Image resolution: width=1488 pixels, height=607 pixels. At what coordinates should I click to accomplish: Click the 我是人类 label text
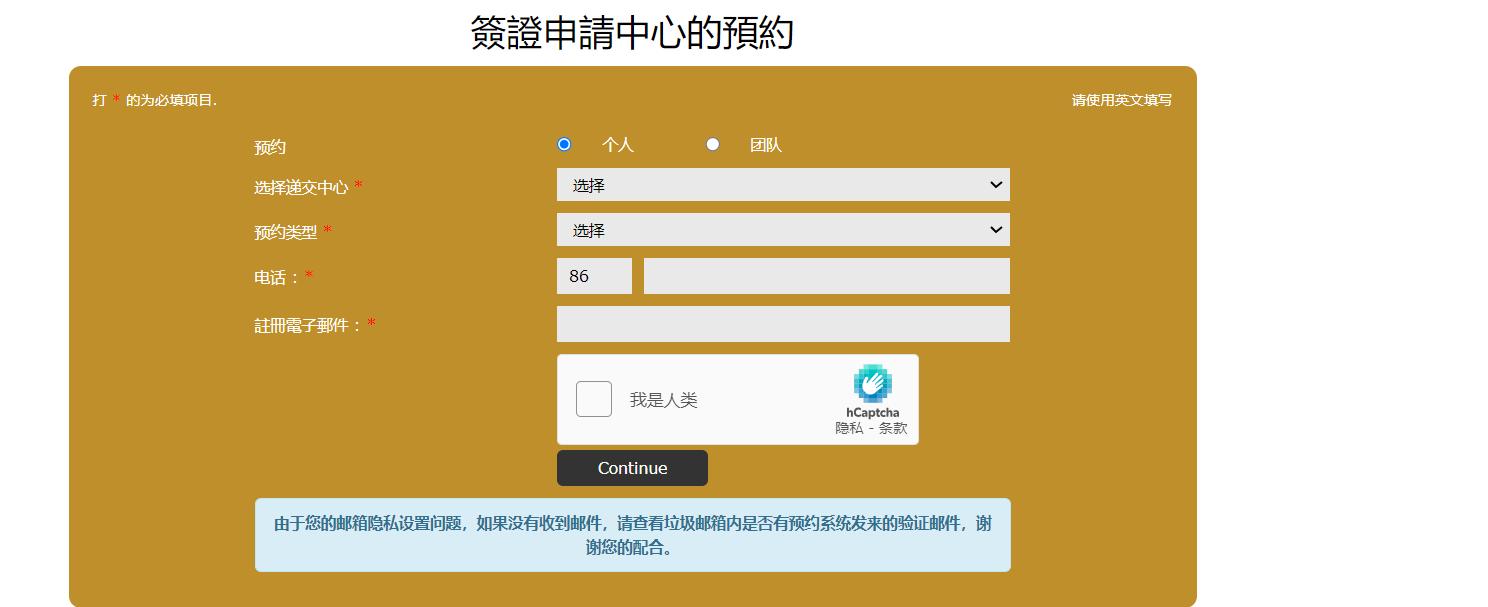click(665, 398)
